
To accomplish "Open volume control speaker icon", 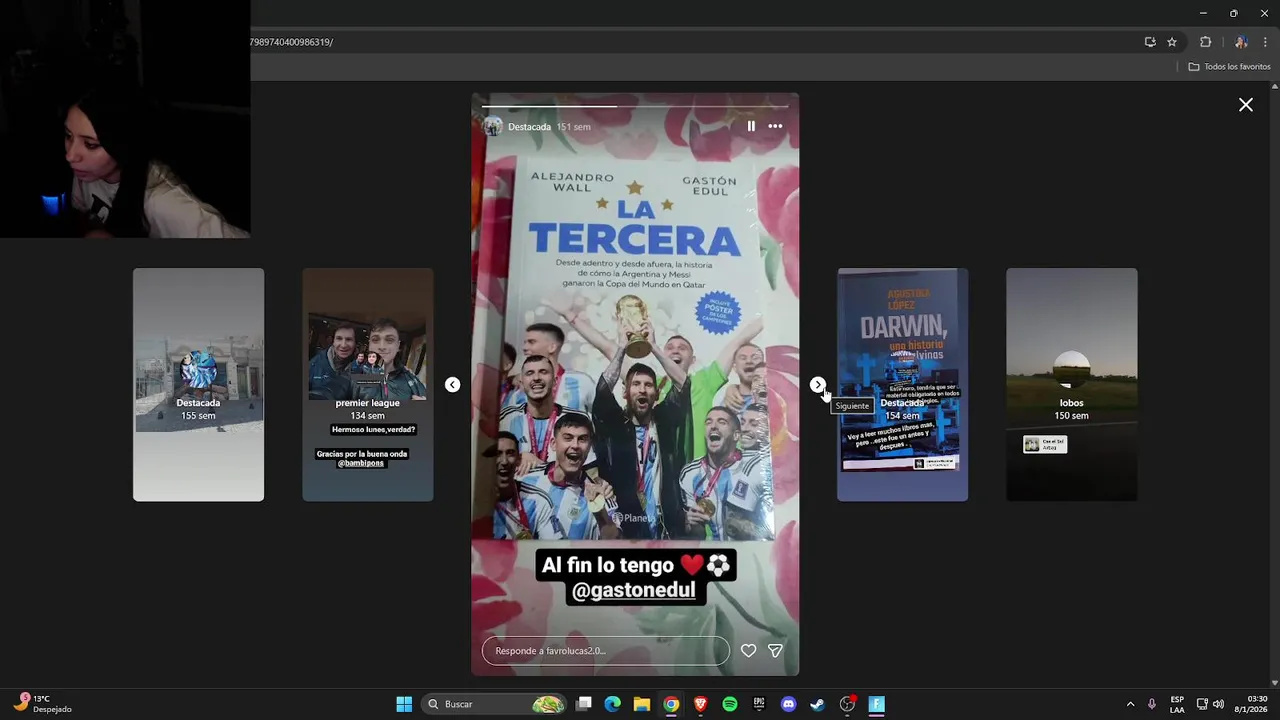I will 1218,704.
